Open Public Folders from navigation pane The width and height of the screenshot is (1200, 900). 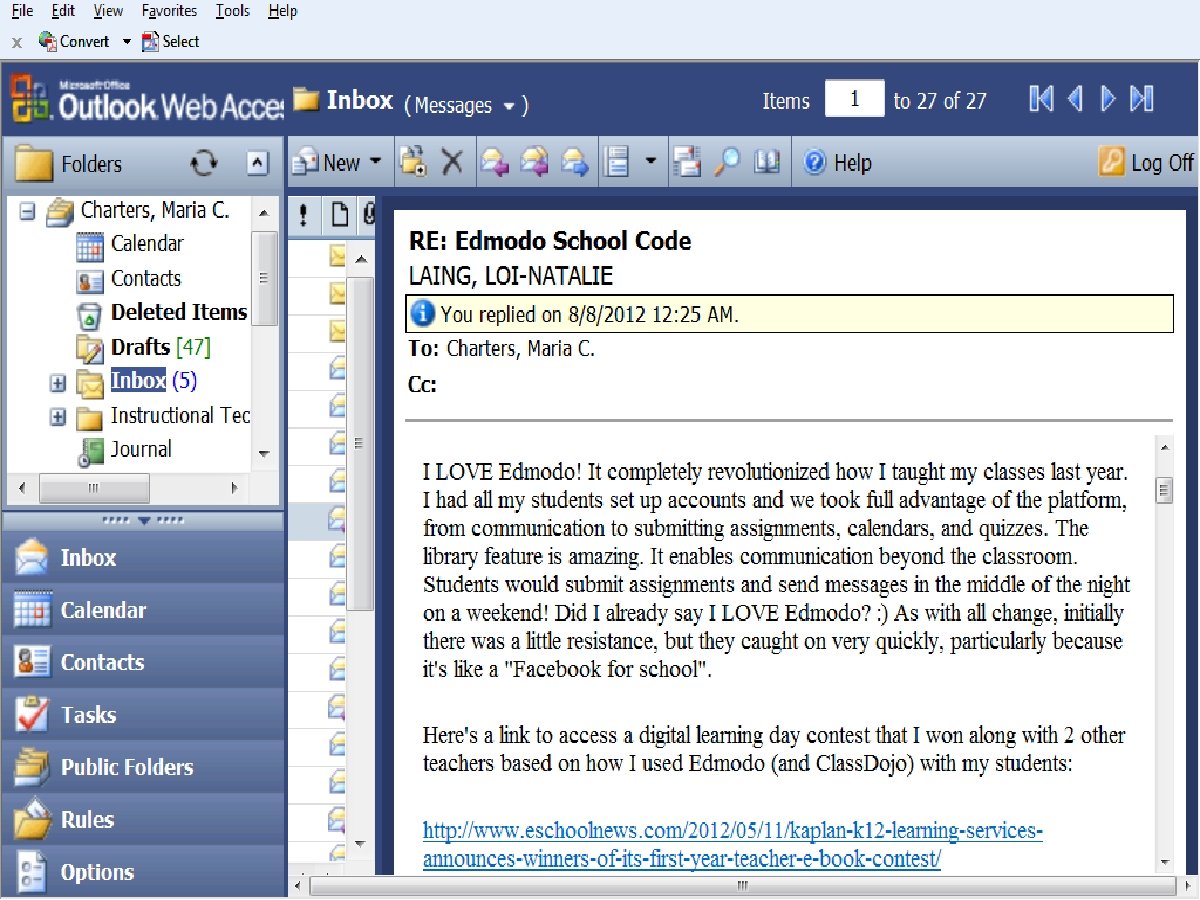pos(143,767)
